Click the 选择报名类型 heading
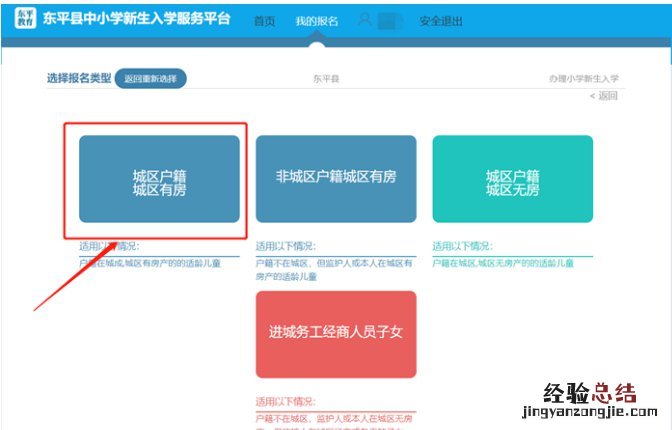672x430 pixels. [x=79, y=78]
